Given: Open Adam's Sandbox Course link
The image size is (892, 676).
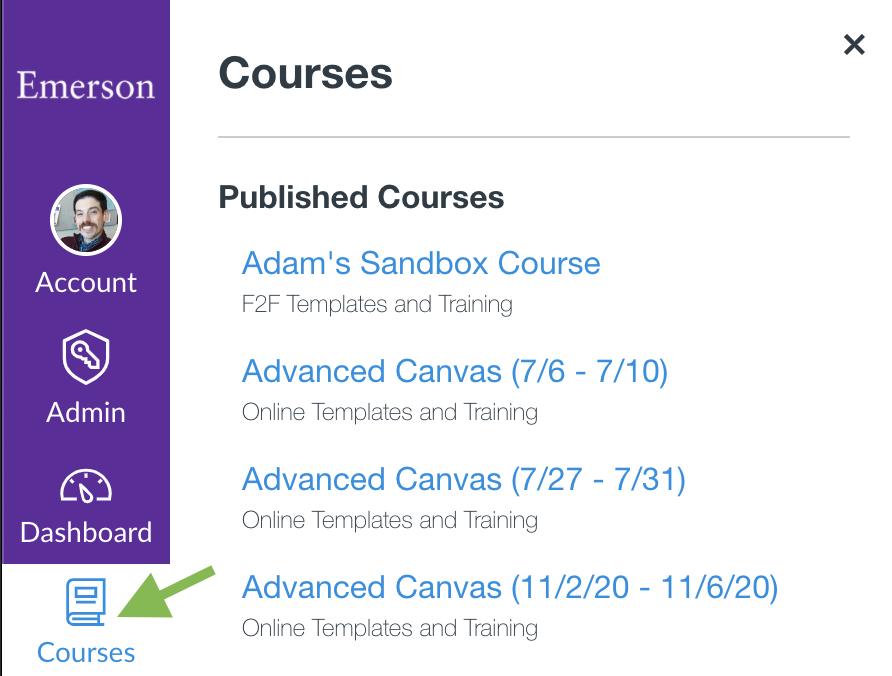Looking at the screenshot, I should point(421,263).
